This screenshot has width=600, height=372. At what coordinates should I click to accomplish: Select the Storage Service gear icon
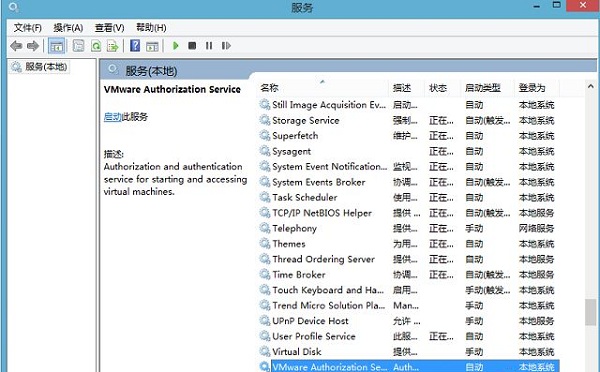coord(265,120)
